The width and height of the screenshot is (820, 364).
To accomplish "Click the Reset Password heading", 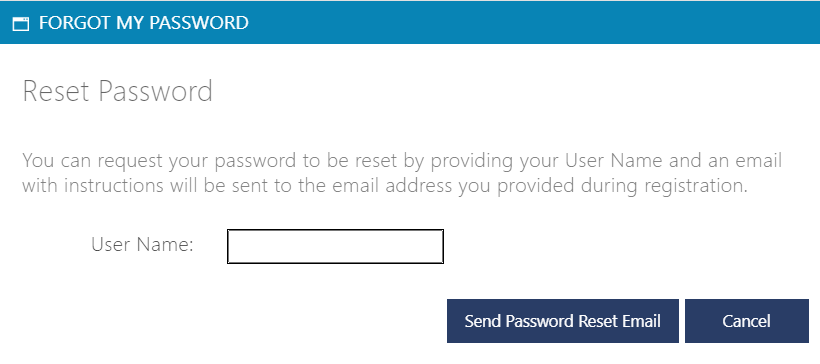I will click(118, 91).
